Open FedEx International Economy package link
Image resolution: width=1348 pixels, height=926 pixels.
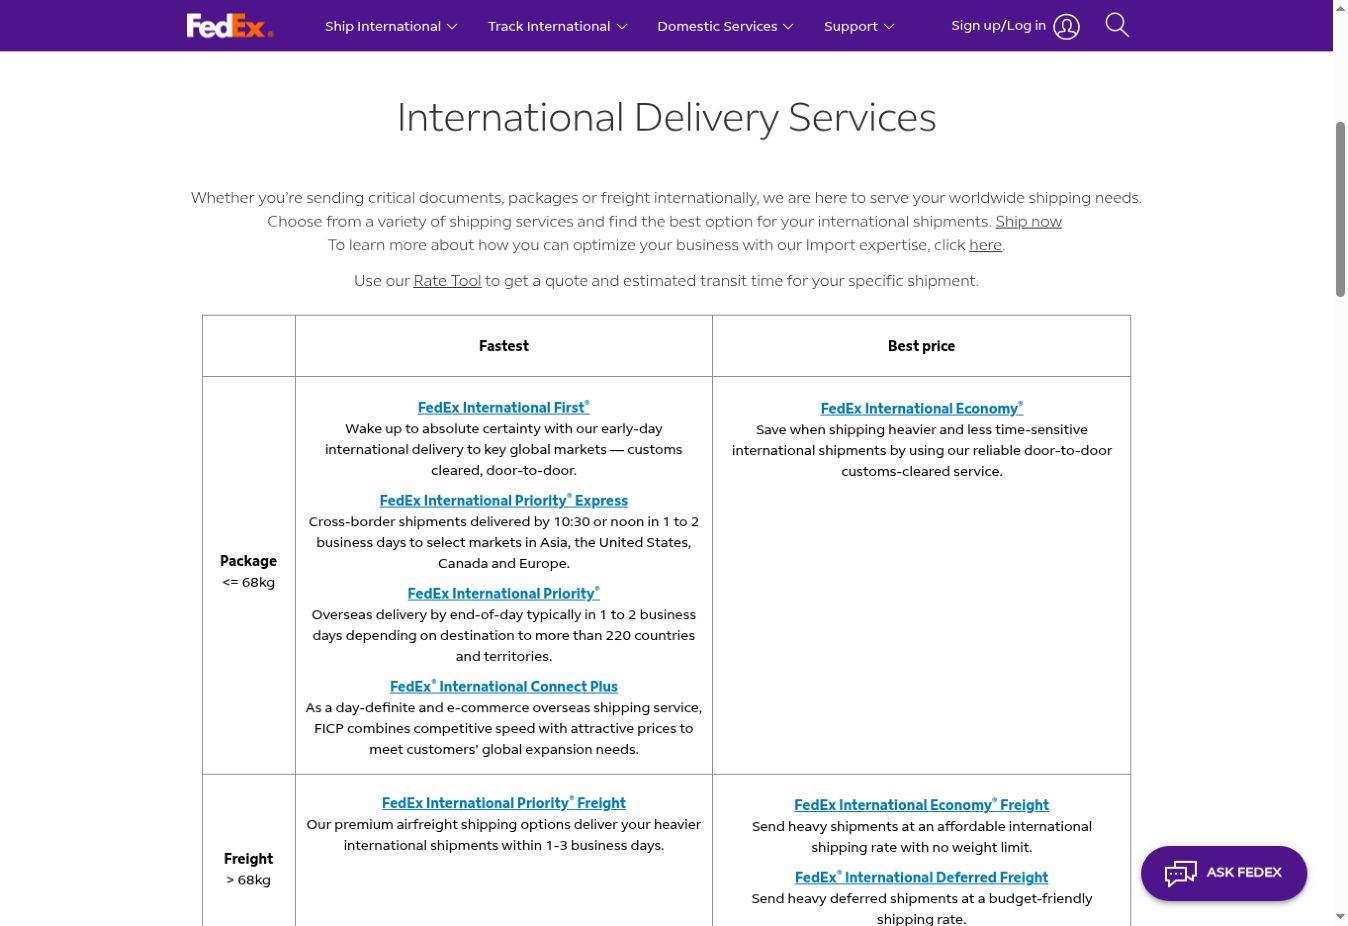click(922, 408)
